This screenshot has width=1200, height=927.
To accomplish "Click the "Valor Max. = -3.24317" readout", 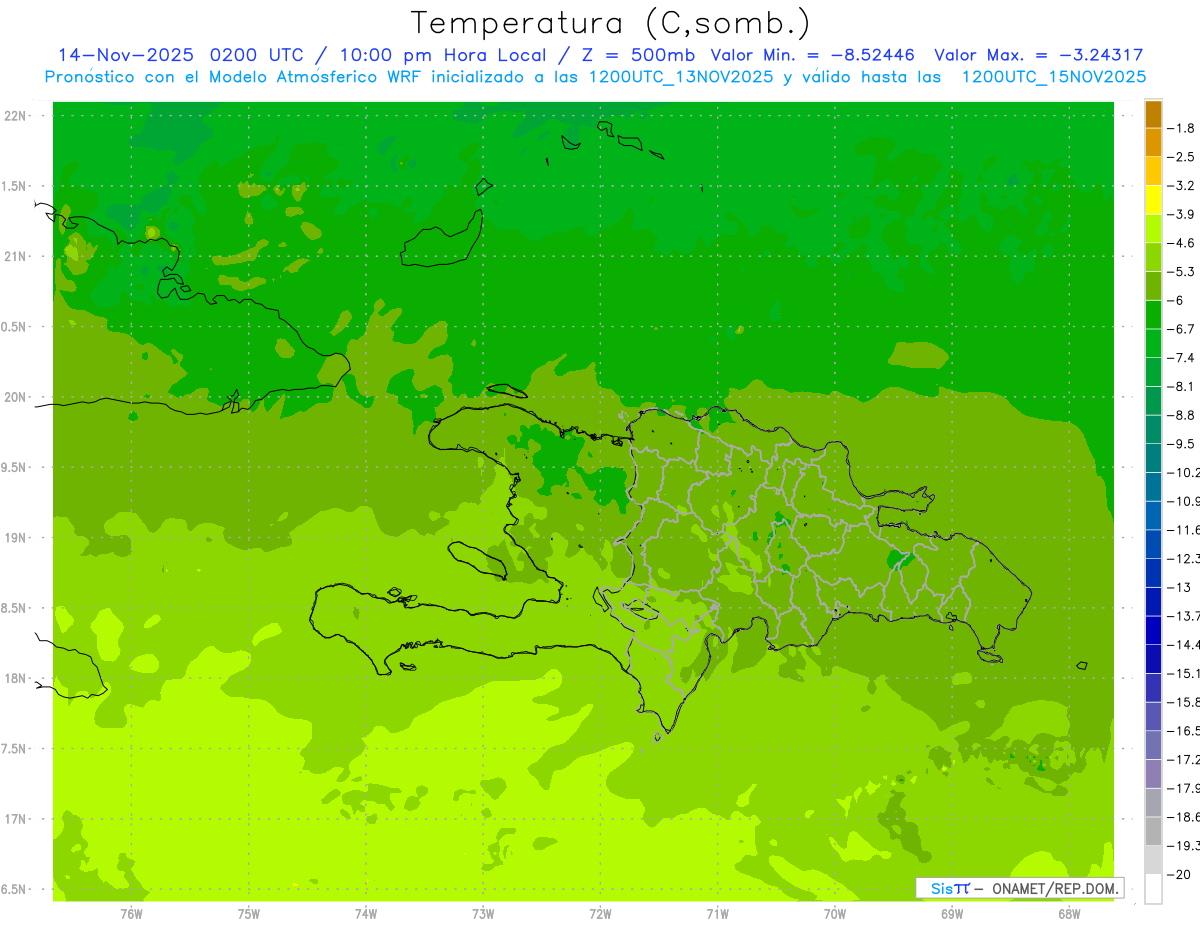I will point(1039,56).
